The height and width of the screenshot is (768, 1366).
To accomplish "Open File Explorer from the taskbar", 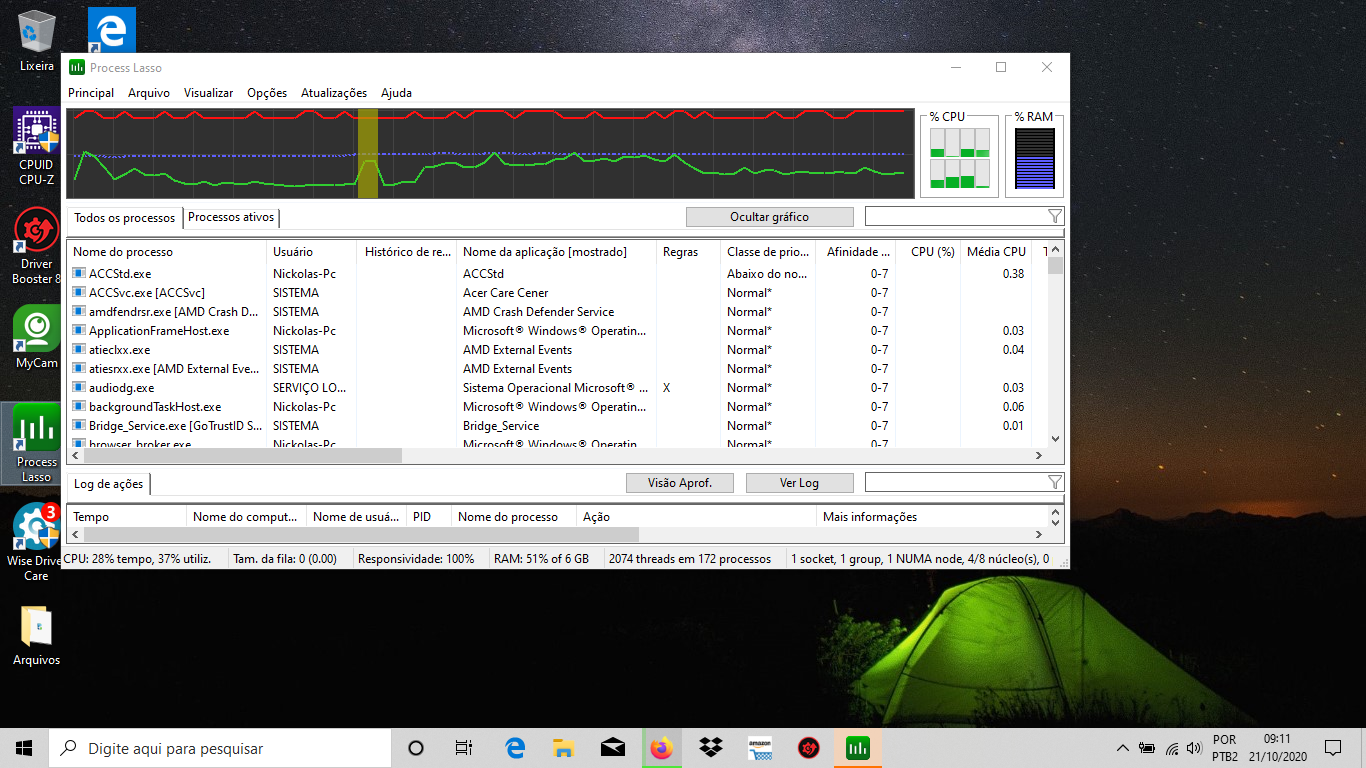I will click(564, 748).
